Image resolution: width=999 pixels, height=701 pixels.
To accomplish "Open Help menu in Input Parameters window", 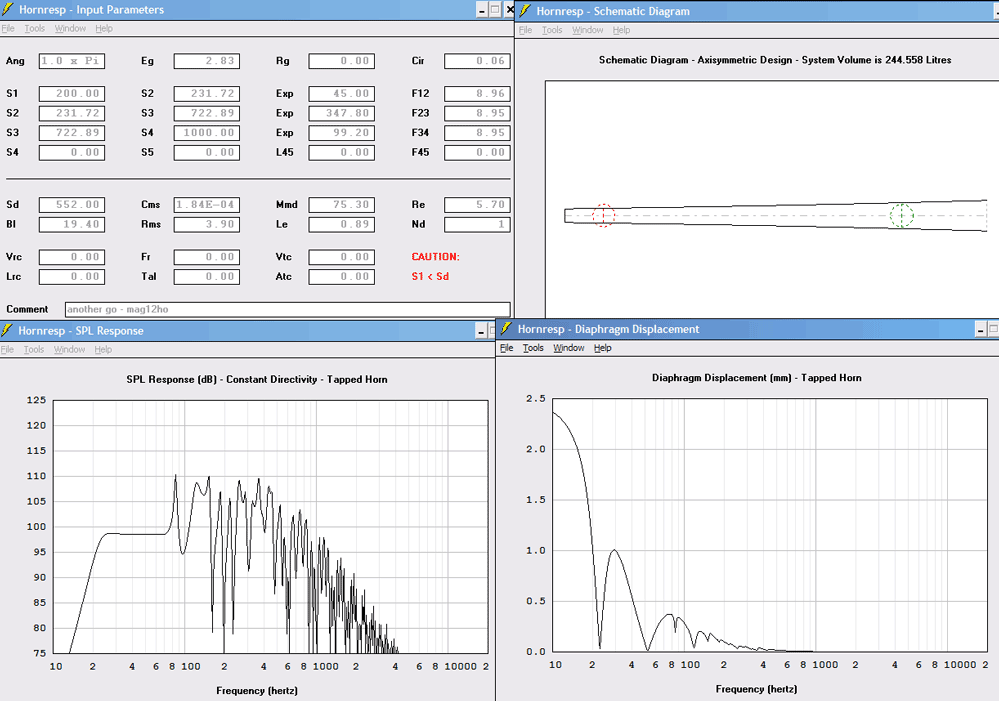I will [x=104, y=29].
